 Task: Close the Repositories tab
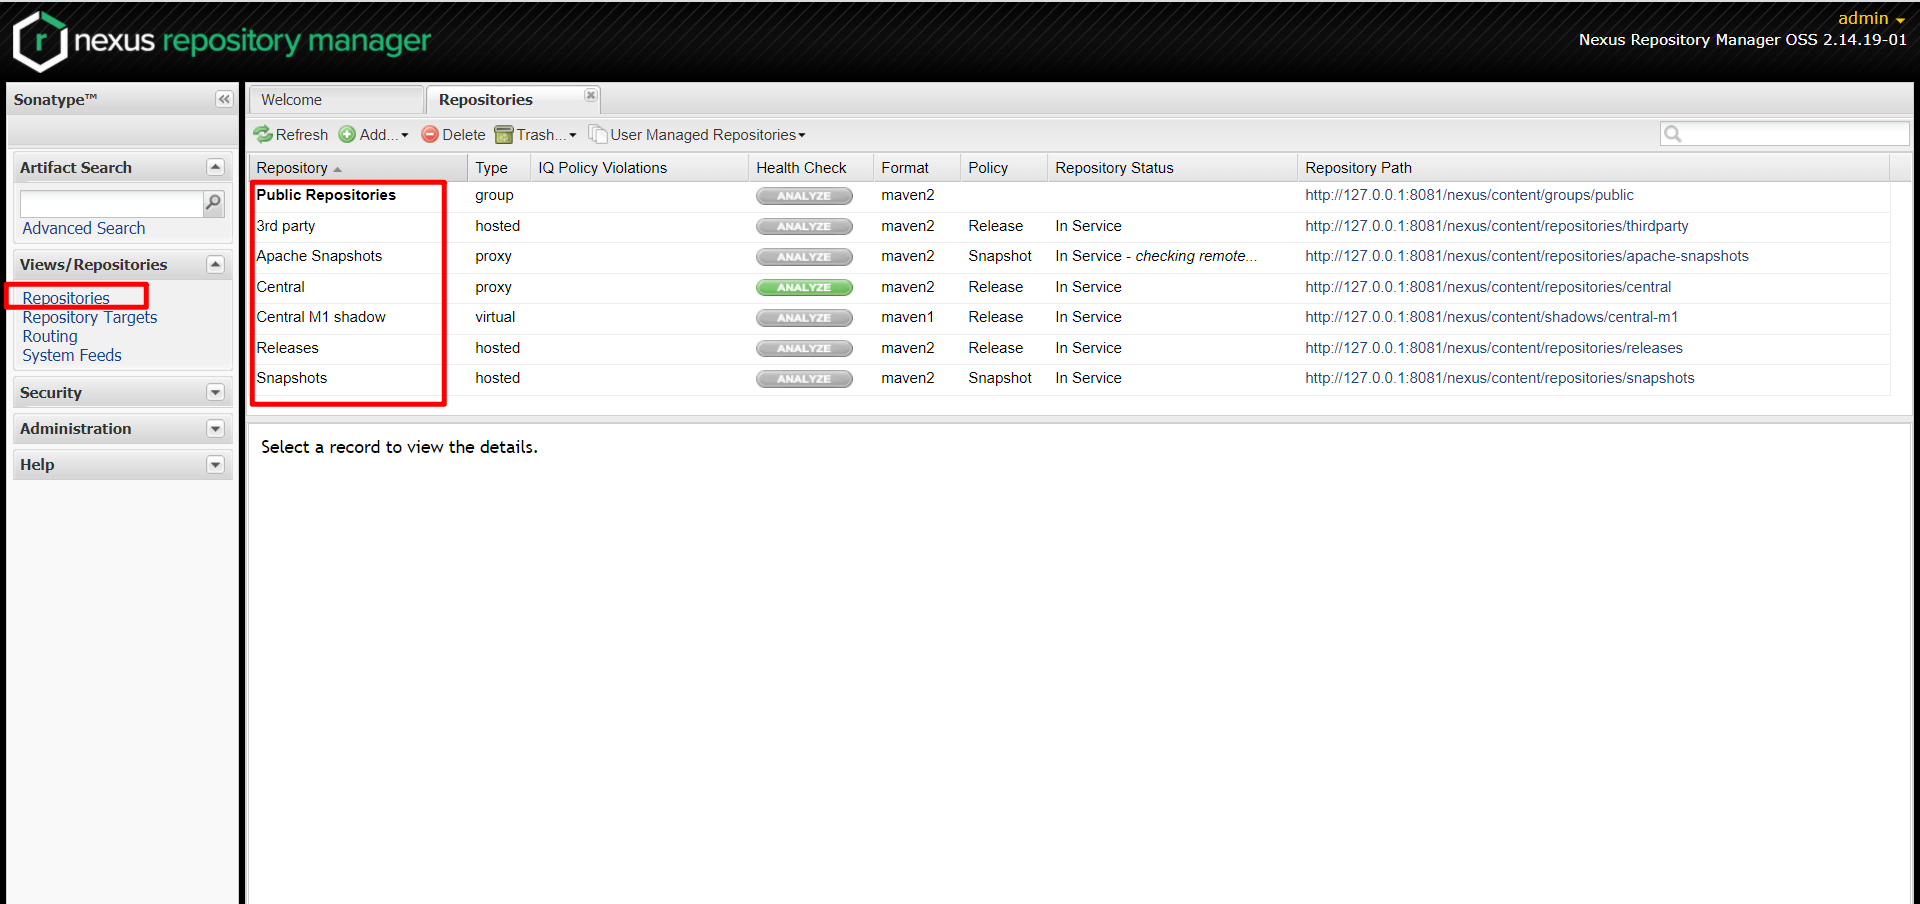pyautogui.click(x=591, y=95)
